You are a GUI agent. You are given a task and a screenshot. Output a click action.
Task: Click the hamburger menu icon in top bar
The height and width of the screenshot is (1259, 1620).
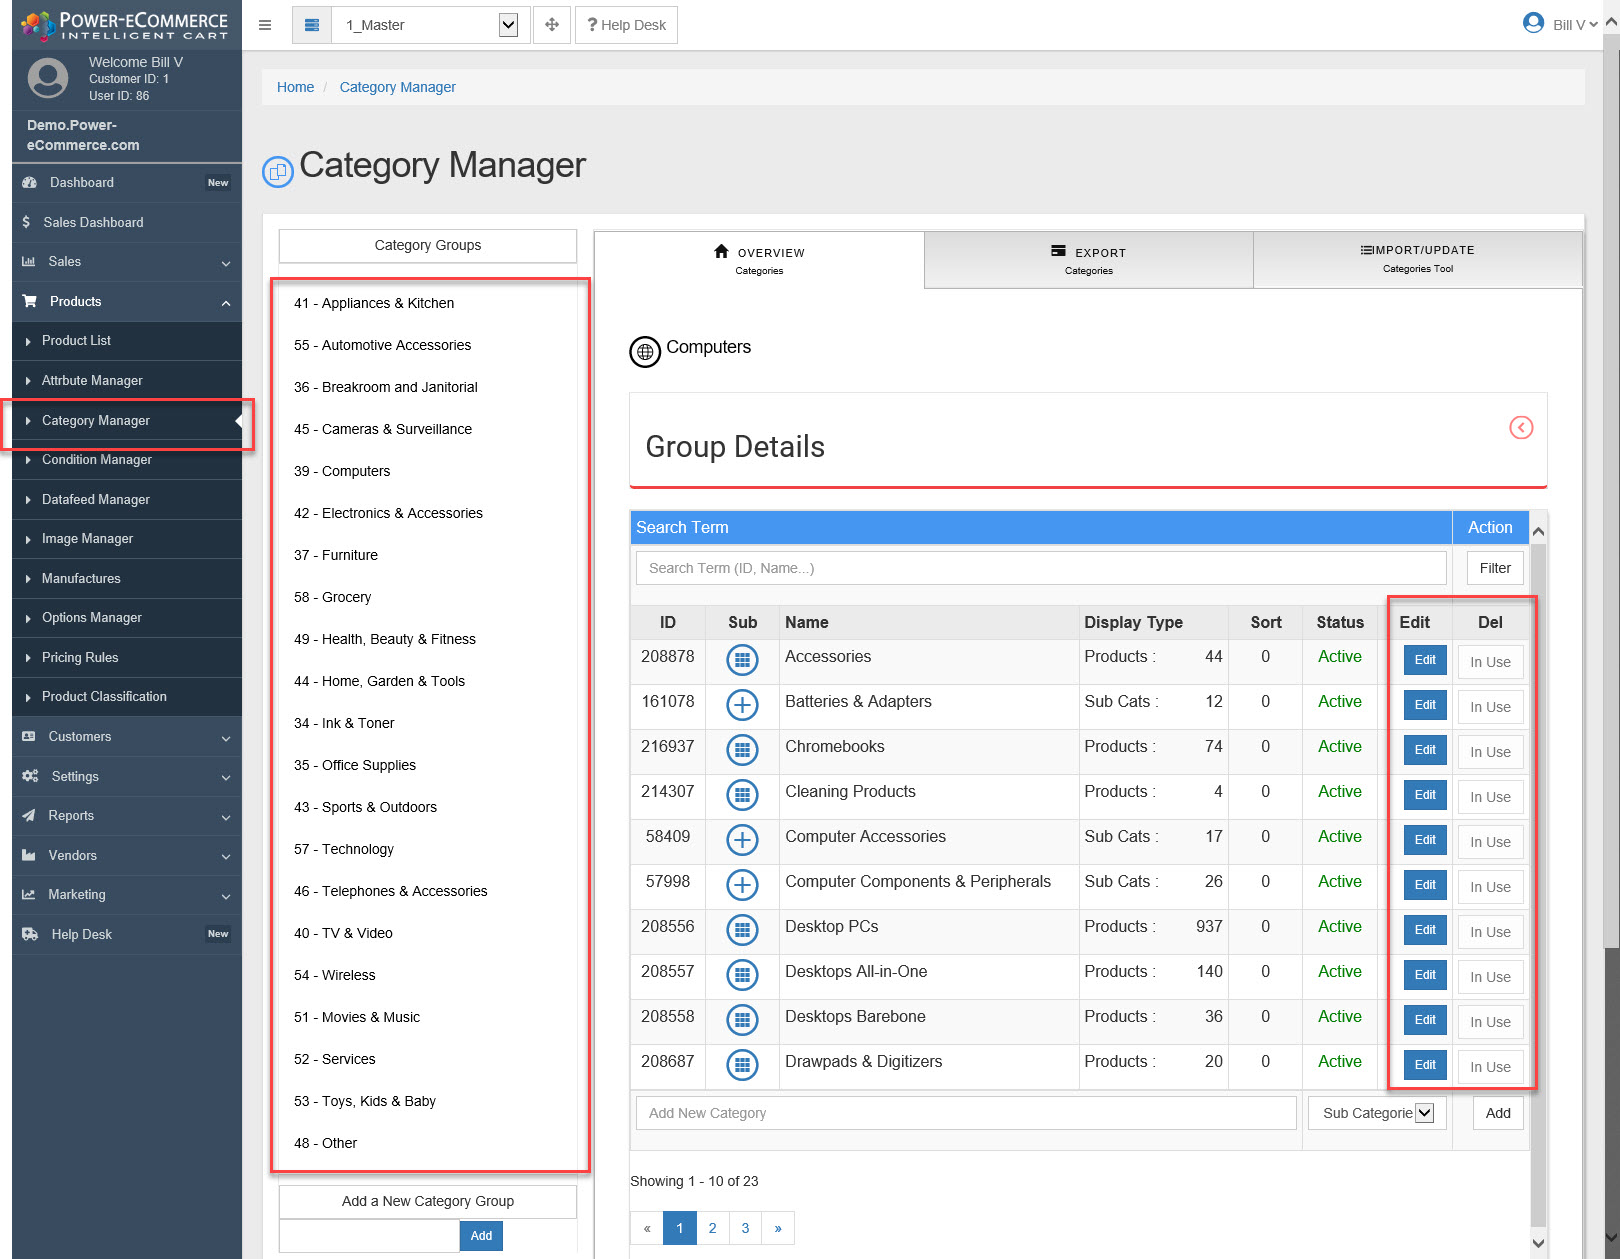tap(265, 25)
